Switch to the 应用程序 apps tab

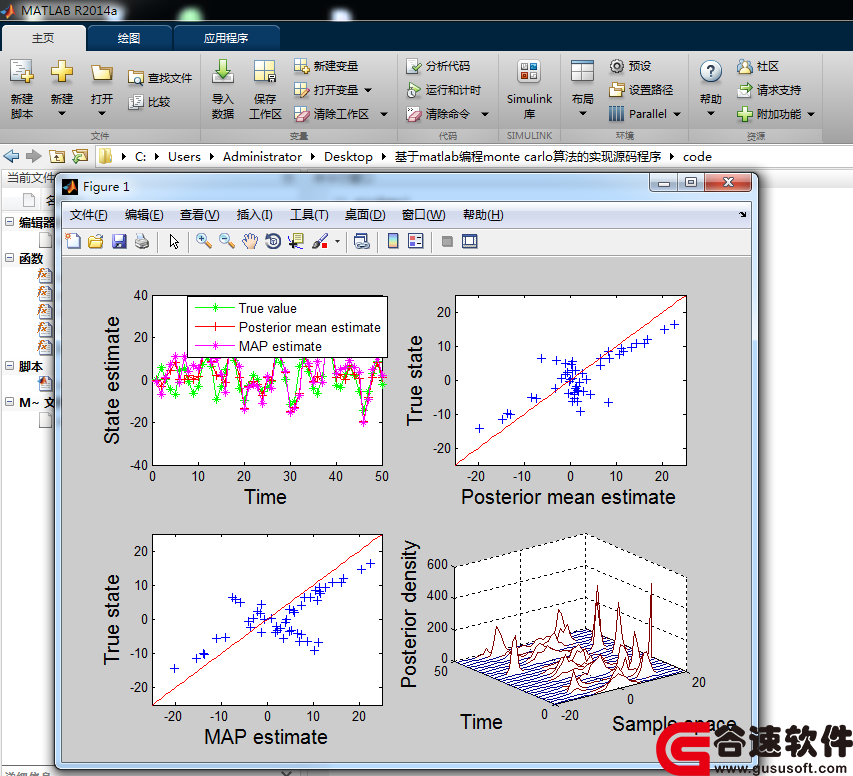coord(226,38)
